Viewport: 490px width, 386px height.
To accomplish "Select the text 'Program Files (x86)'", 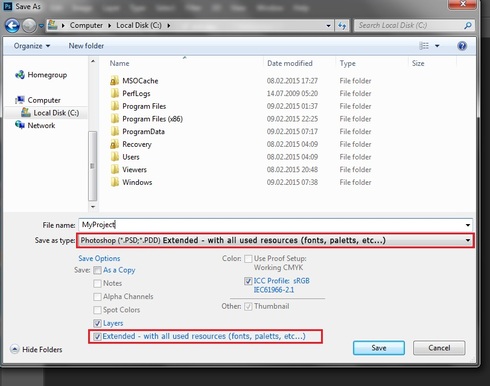I will coord(152,119).
